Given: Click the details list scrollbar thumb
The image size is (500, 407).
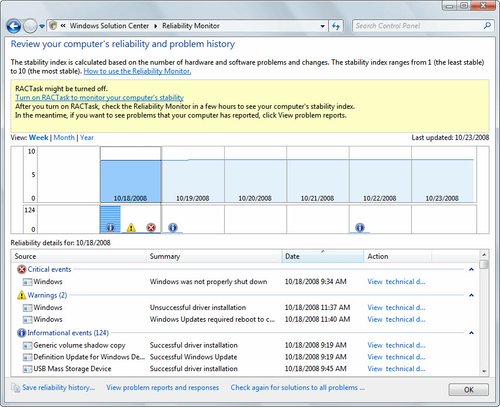Looking at the screenshot, I should click(484, 264).
